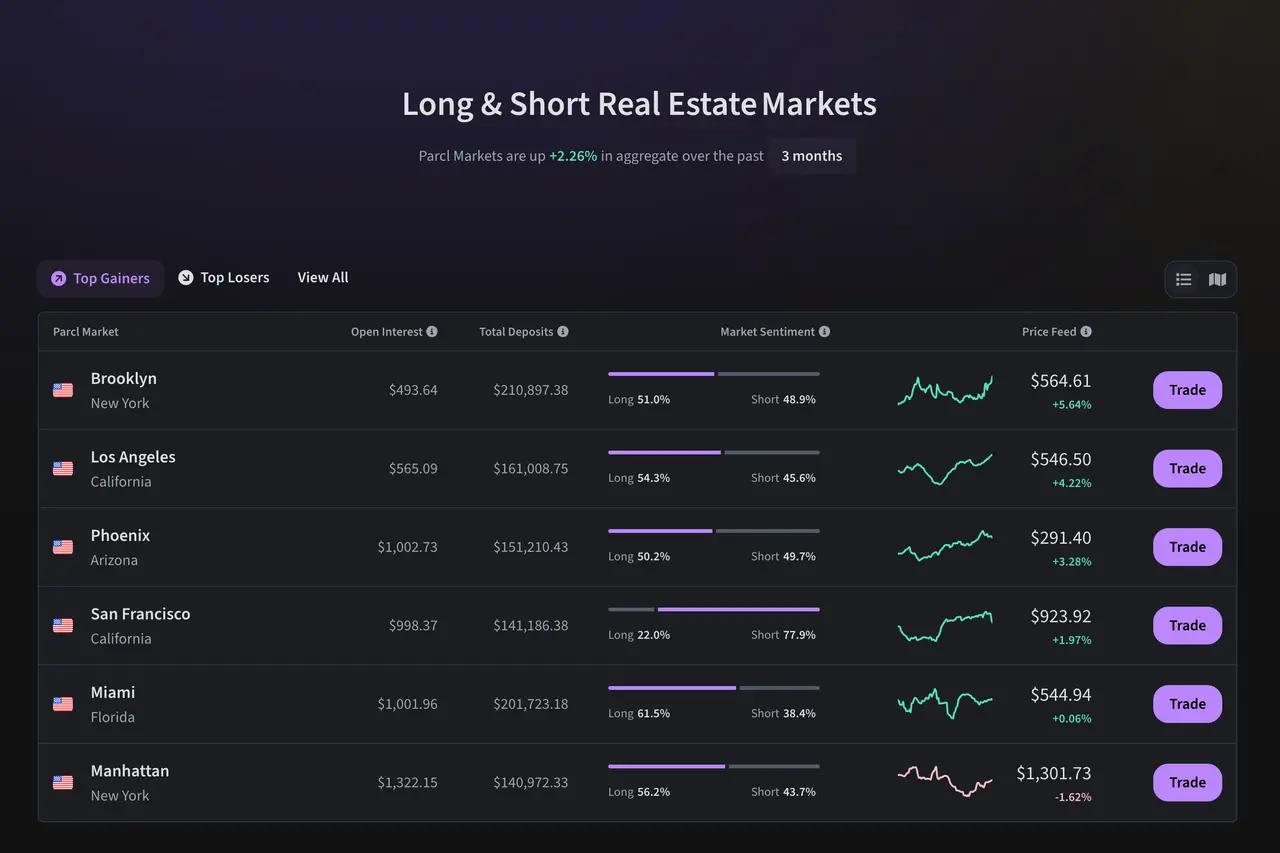
Task: Click the Open Interest info icon
Action: point(432,332)
